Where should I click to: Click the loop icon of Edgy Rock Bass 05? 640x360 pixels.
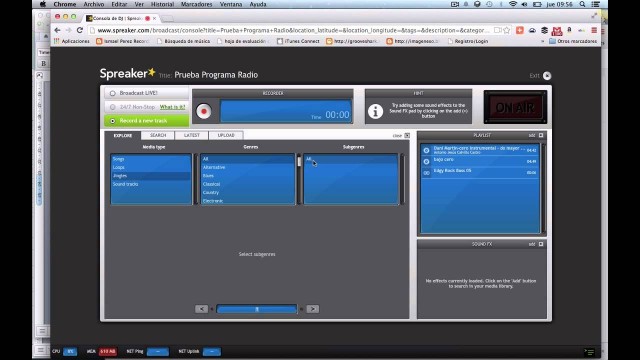pyautogui.click(x=427, y=173)
